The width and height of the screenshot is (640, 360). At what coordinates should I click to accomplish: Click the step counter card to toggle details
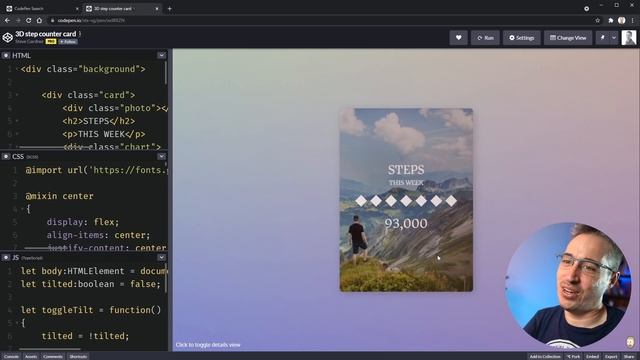[x=406, y=200]
